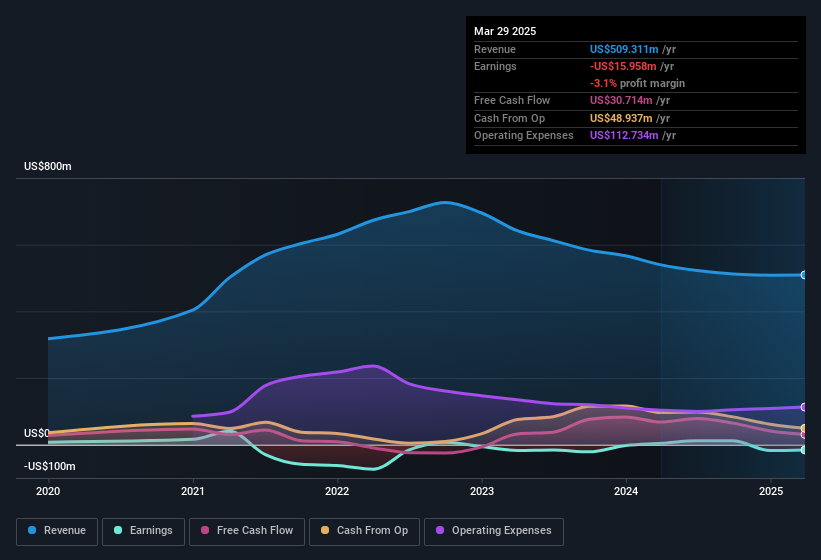Click the US$509.311m revenue value
Viewport: 821px width, 560px height.
[624, 49]
